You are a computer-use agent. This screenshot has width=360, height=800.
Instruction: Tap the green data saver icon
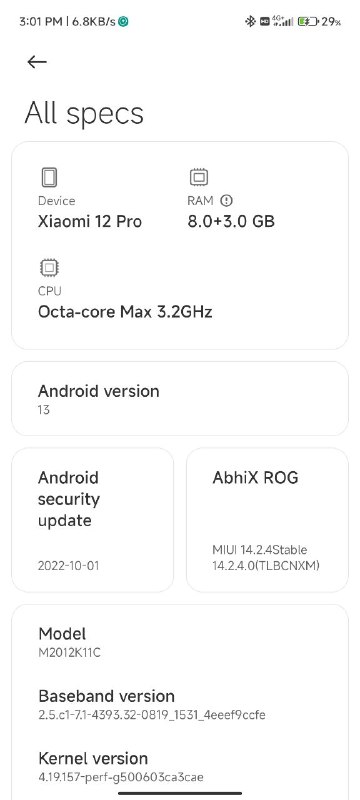click(x=123, y=21)
